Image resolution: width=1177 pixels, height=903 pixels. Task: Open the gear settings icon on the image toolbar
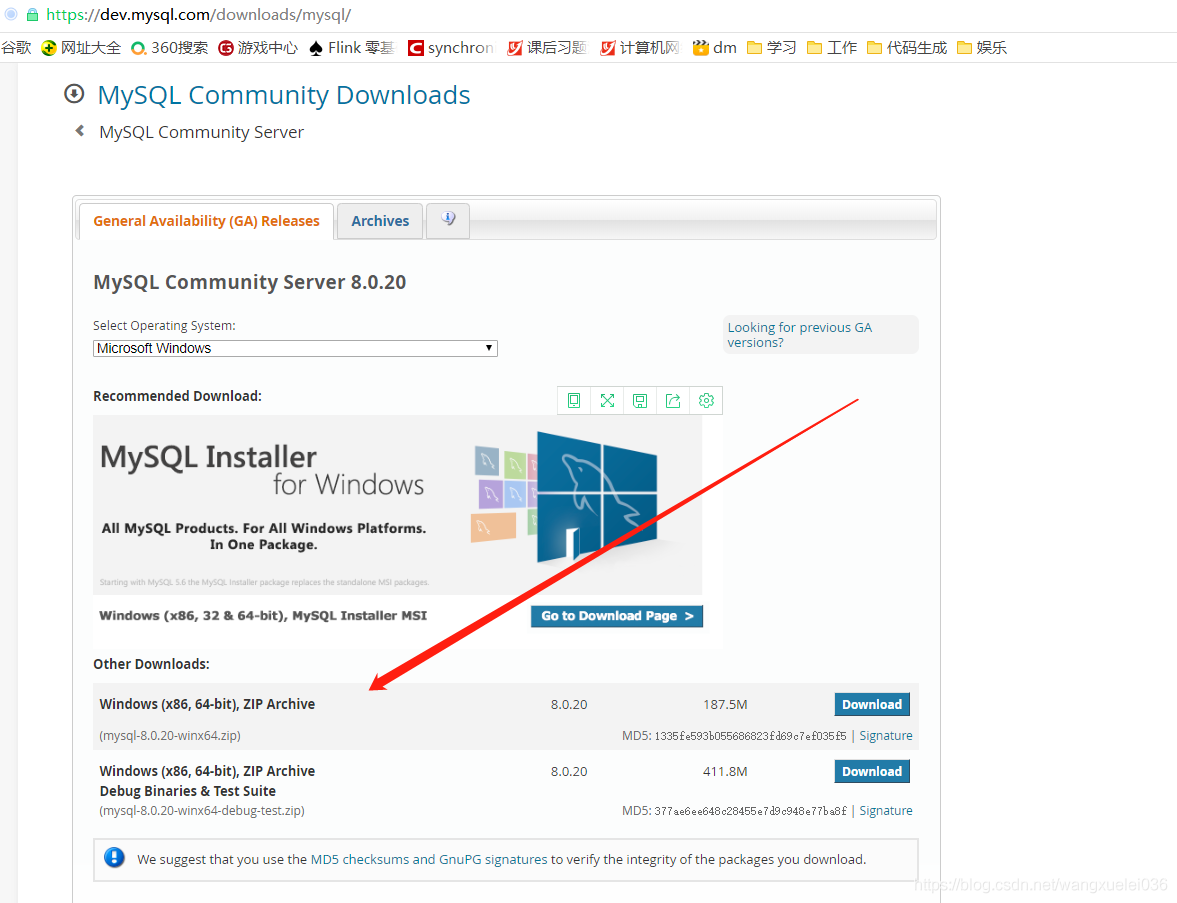706,399
